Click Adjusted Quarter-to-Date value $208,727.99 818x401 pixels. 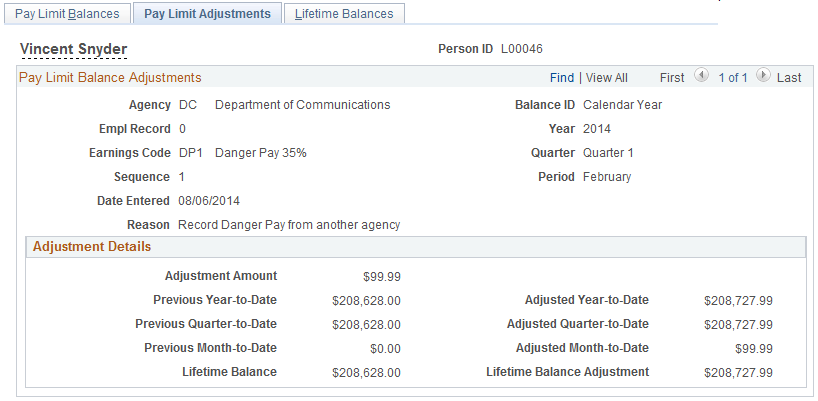tap(738, 325)
